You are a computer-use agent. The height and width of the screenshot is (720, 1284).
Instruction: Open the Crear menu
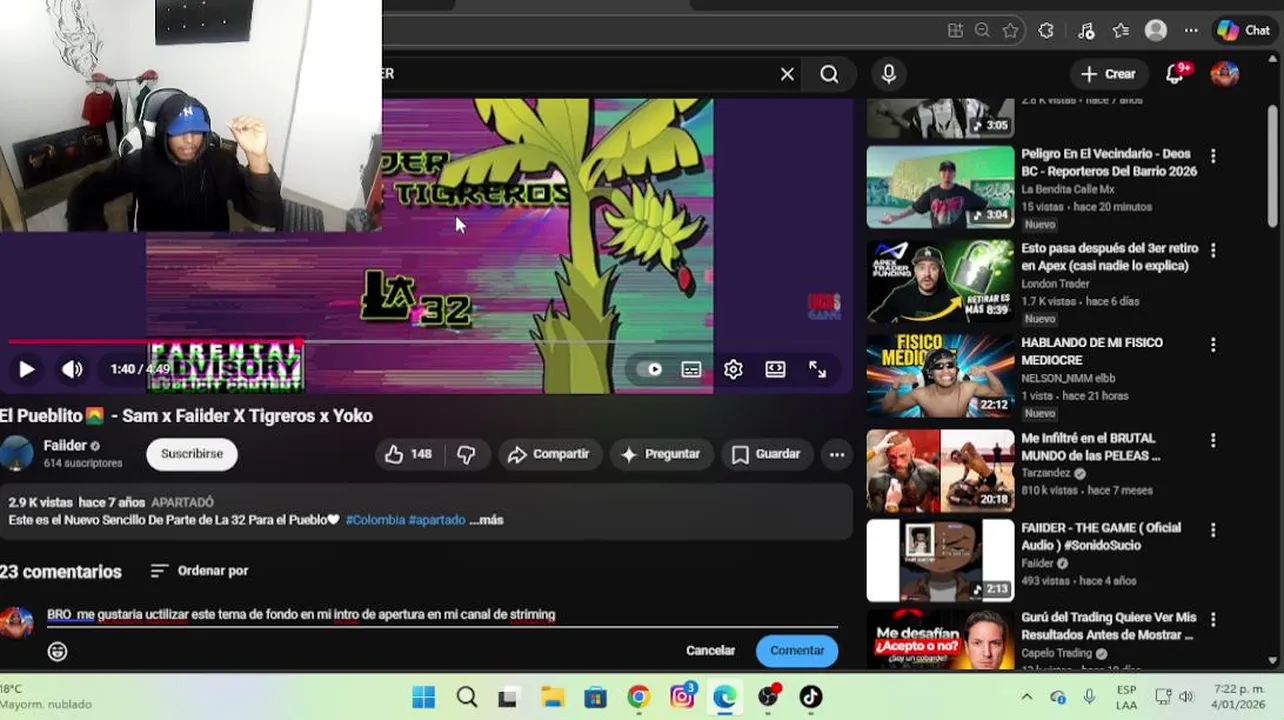click(1108, 74)
